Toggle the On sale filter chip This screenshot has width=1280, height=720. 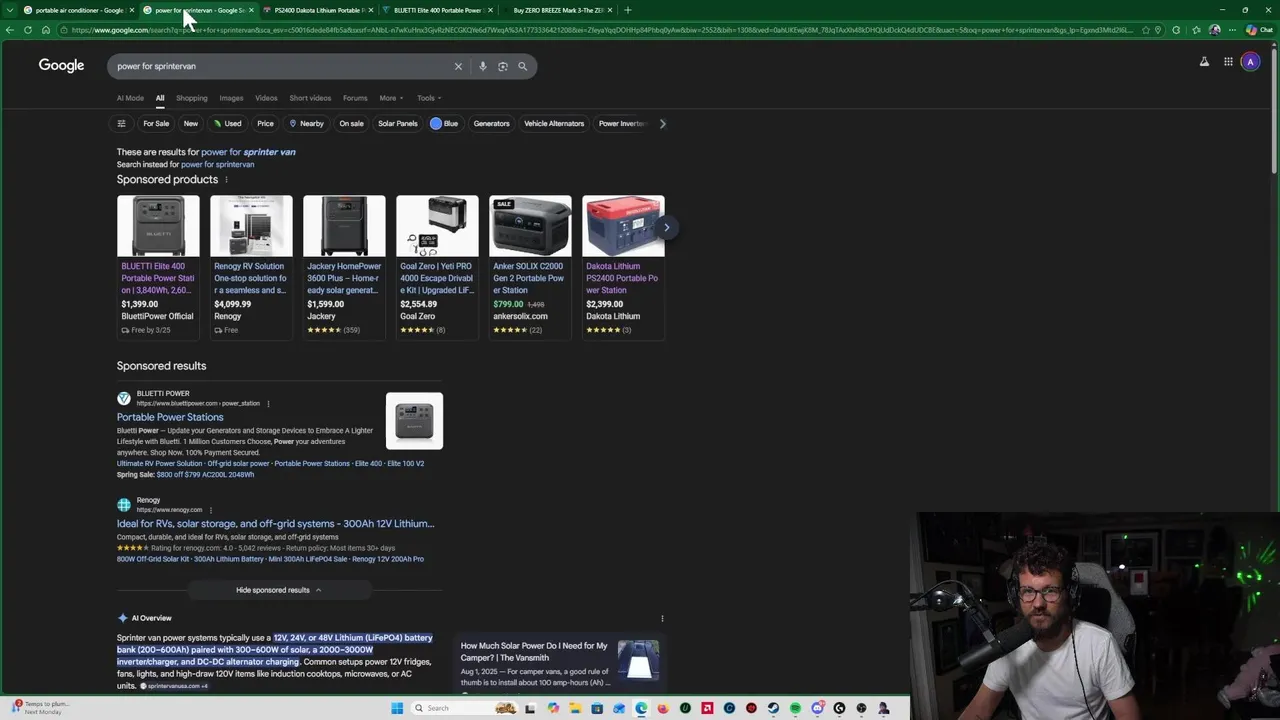click(x=351, y=124)
